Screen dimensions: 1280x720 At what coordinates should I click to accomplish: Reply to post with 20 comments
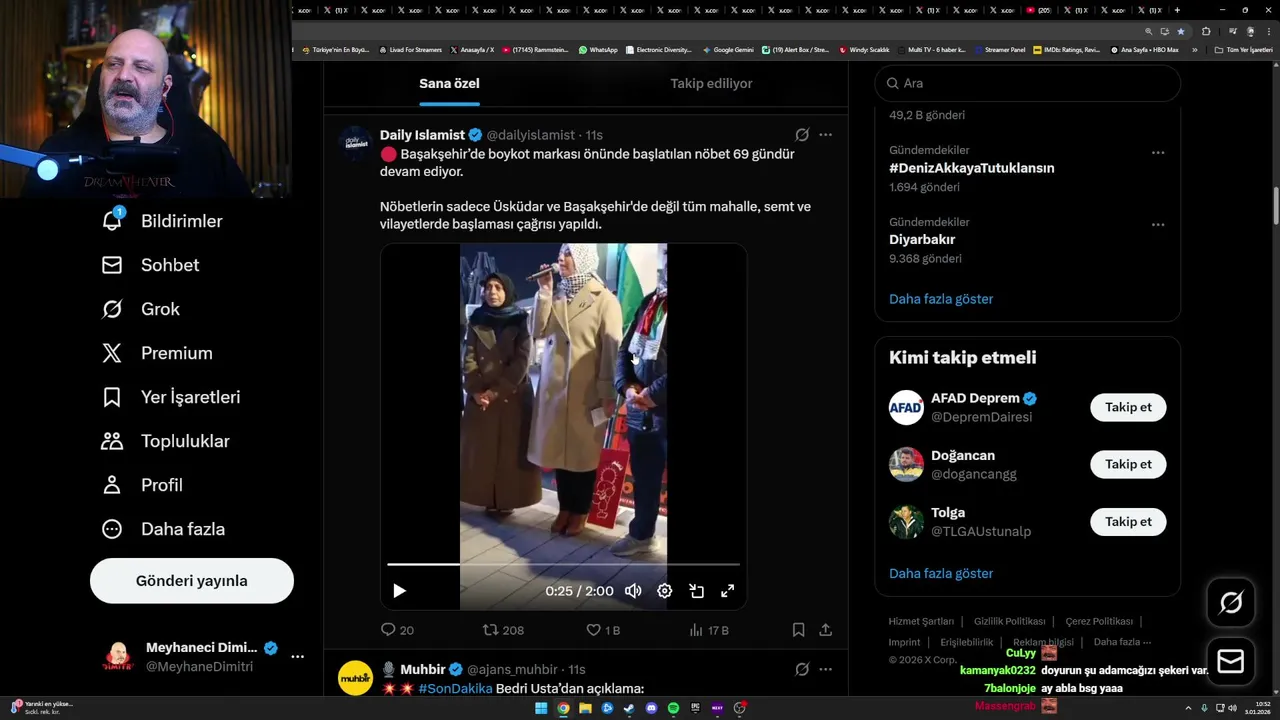pos(397,630)
